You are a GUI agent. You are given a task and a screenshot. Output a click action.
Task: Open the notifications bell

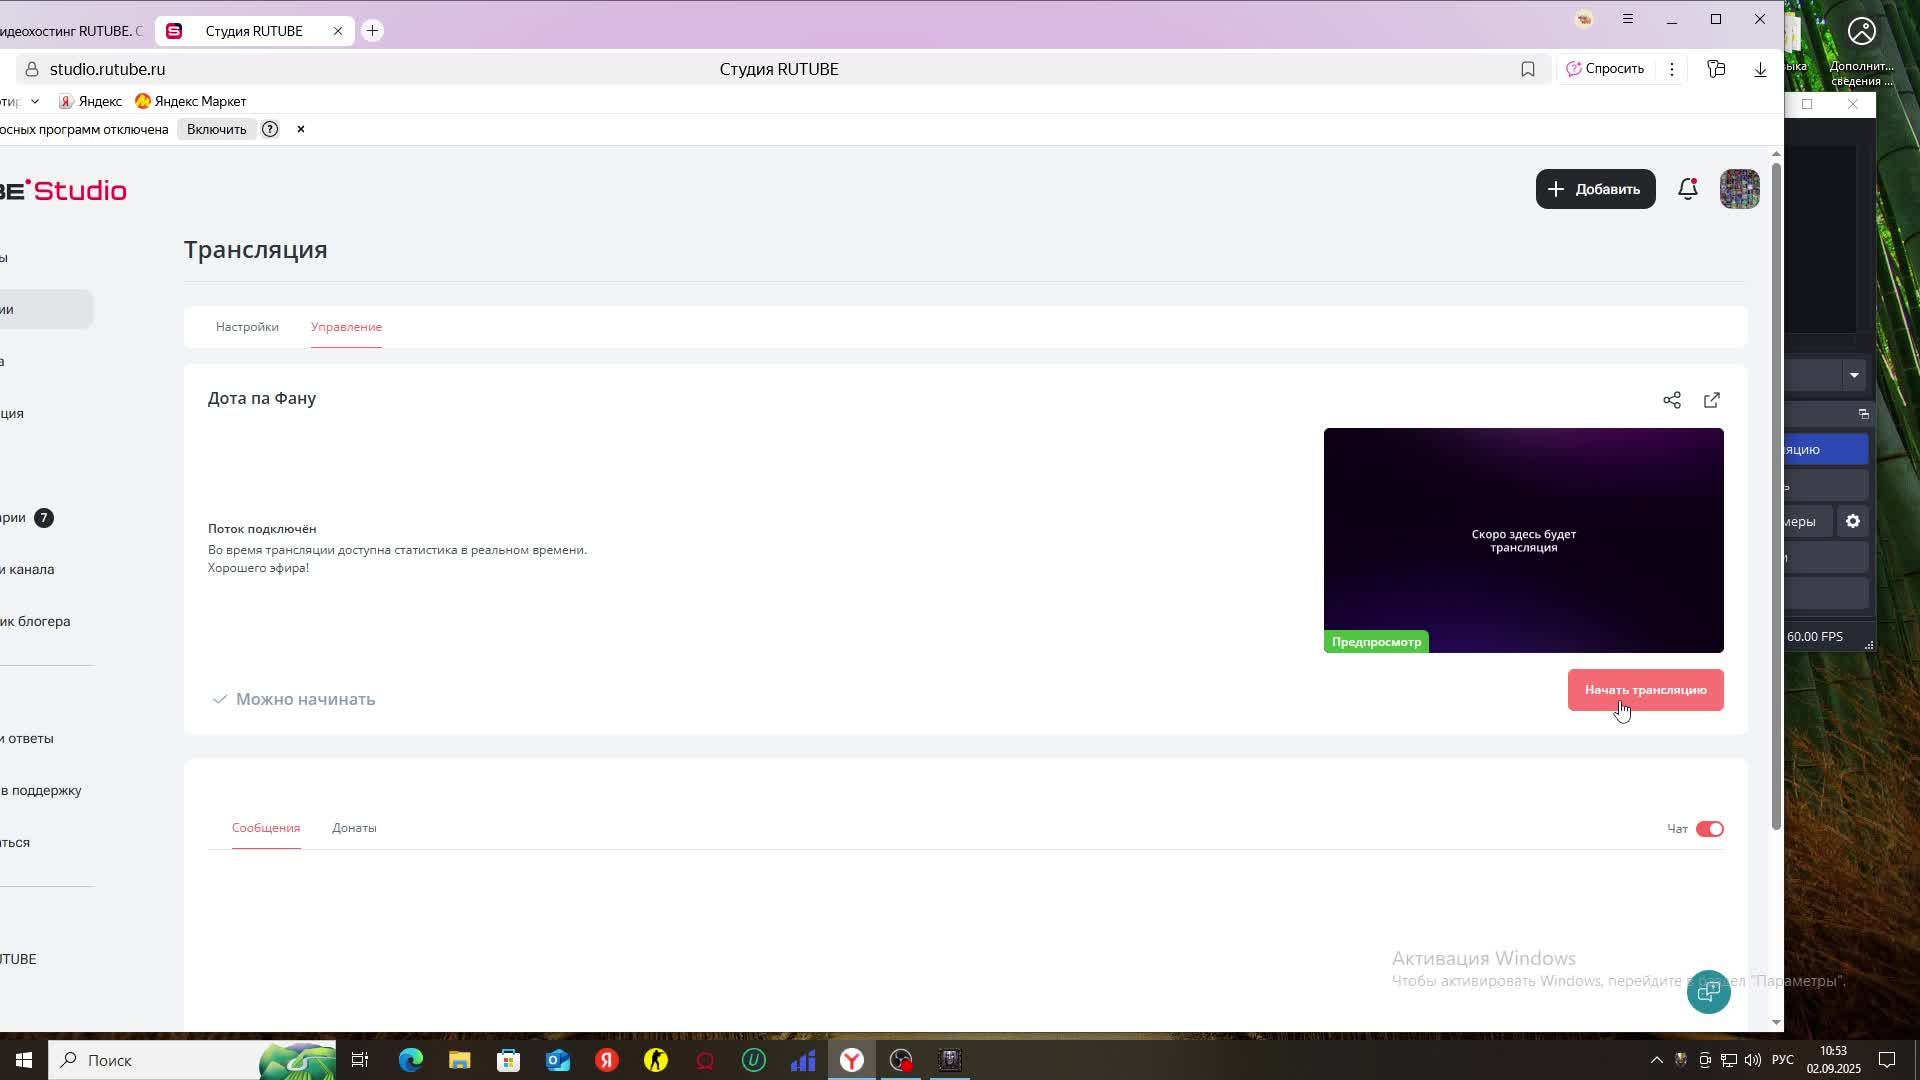point(1688,189)
